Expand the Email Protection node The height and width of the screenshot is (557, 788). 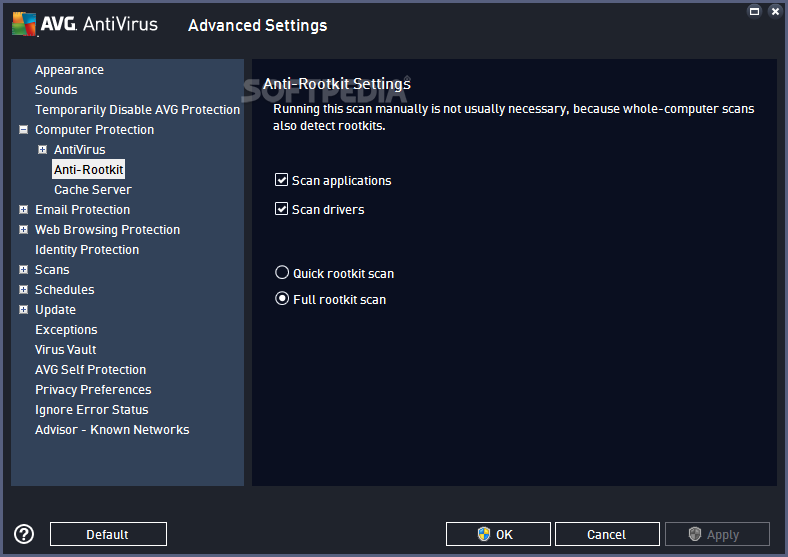pos(23,210)
